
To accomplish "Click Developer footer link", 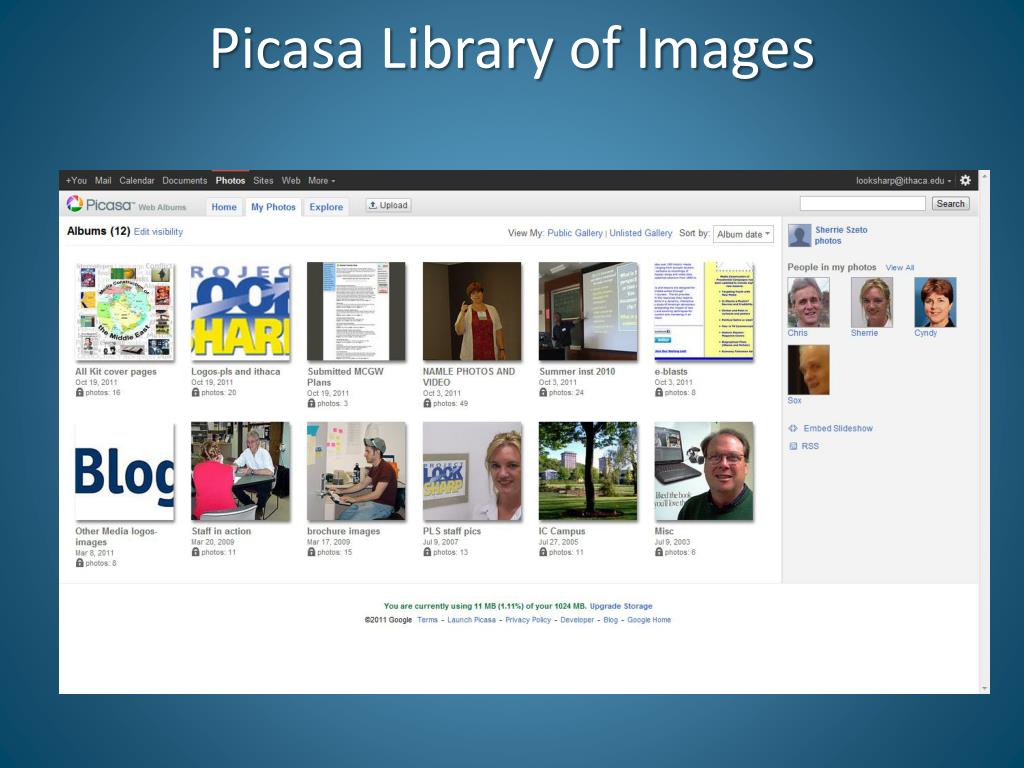I will coord(577,620).
